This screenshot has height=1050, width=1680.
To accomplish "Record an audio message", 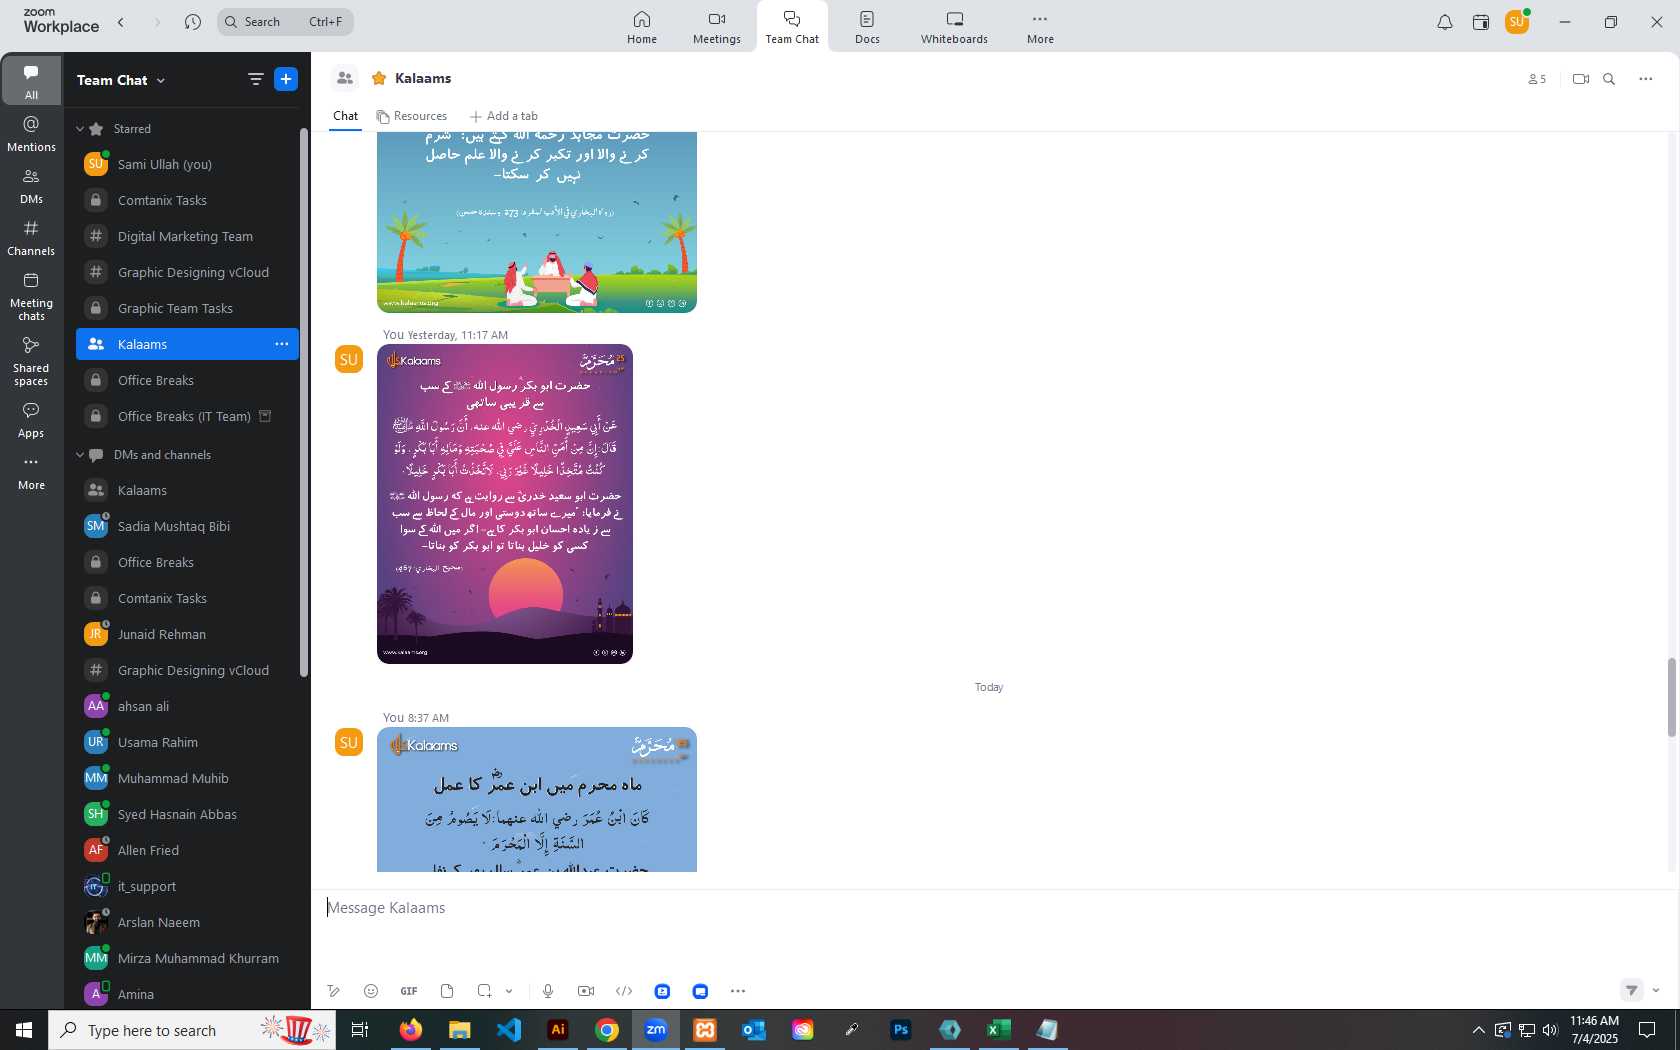I will pyautogui.click(x=548, y=991).
